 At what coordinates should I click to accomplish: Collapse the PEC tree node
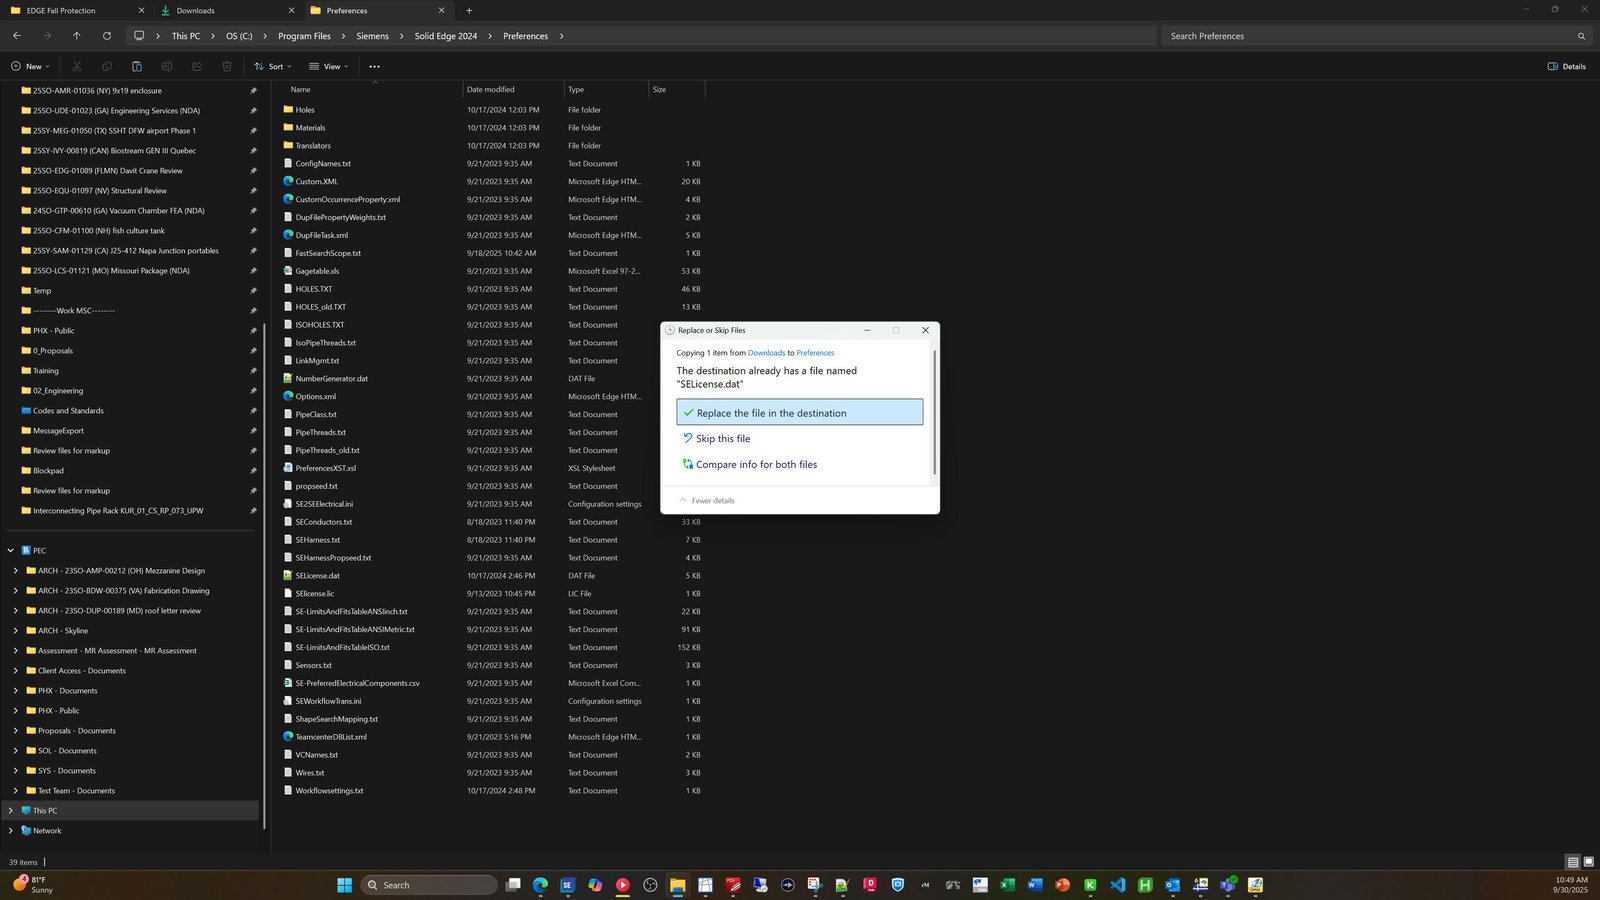click(x=11, y=551)
